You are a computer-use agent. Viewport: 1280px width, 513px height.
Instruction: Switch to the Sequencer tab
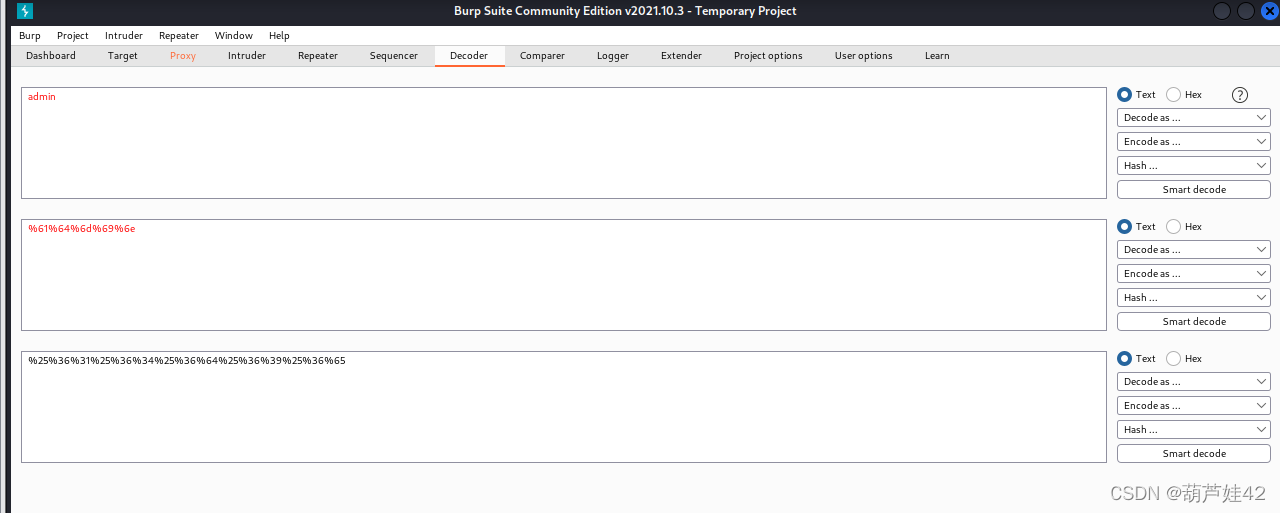(x=394, y=56)
